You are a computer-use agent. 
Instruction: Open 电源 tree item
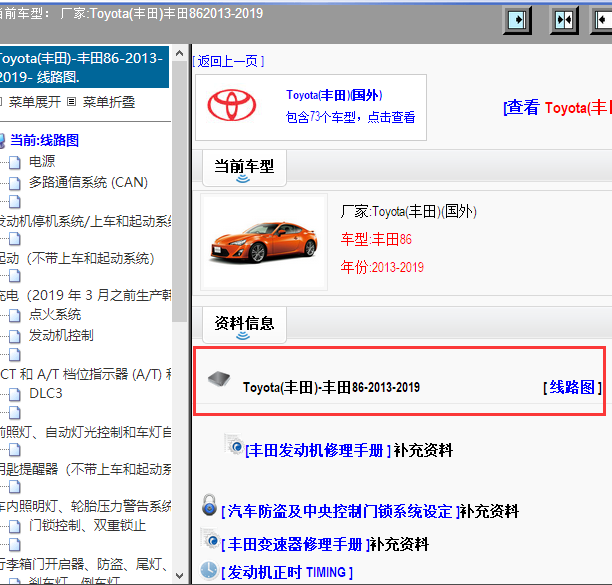(42, 161)
